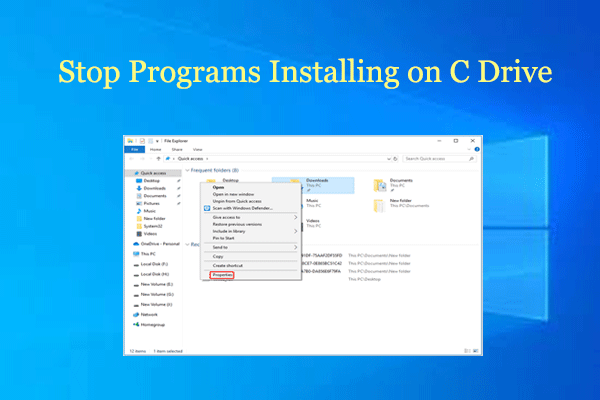Click the Network icon in navigation pane
The image size is (600, 400).
tap(136, 315)
